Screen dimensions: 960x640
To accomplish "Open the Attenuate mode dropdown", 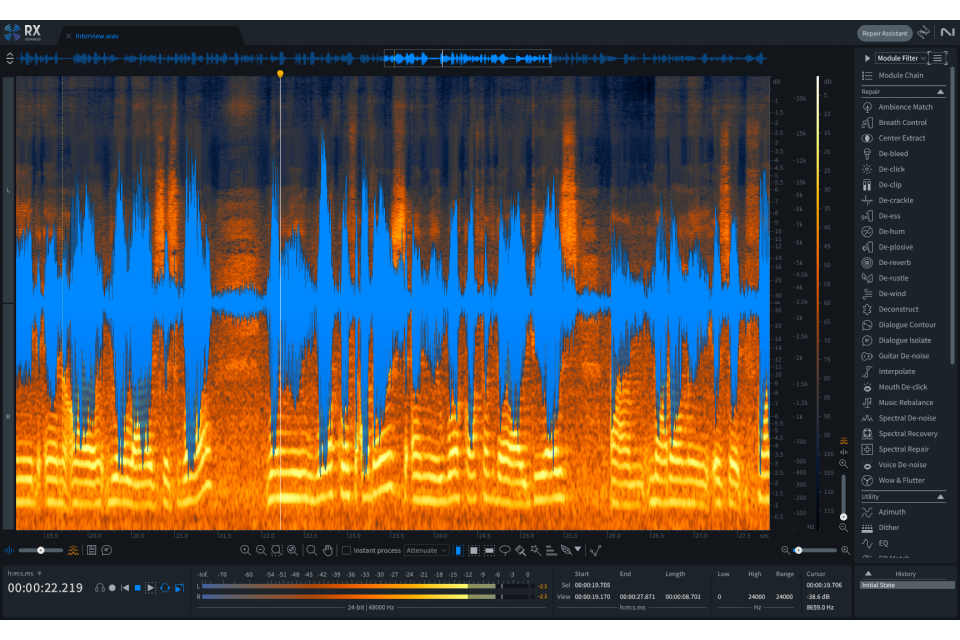I will (425, 550).
